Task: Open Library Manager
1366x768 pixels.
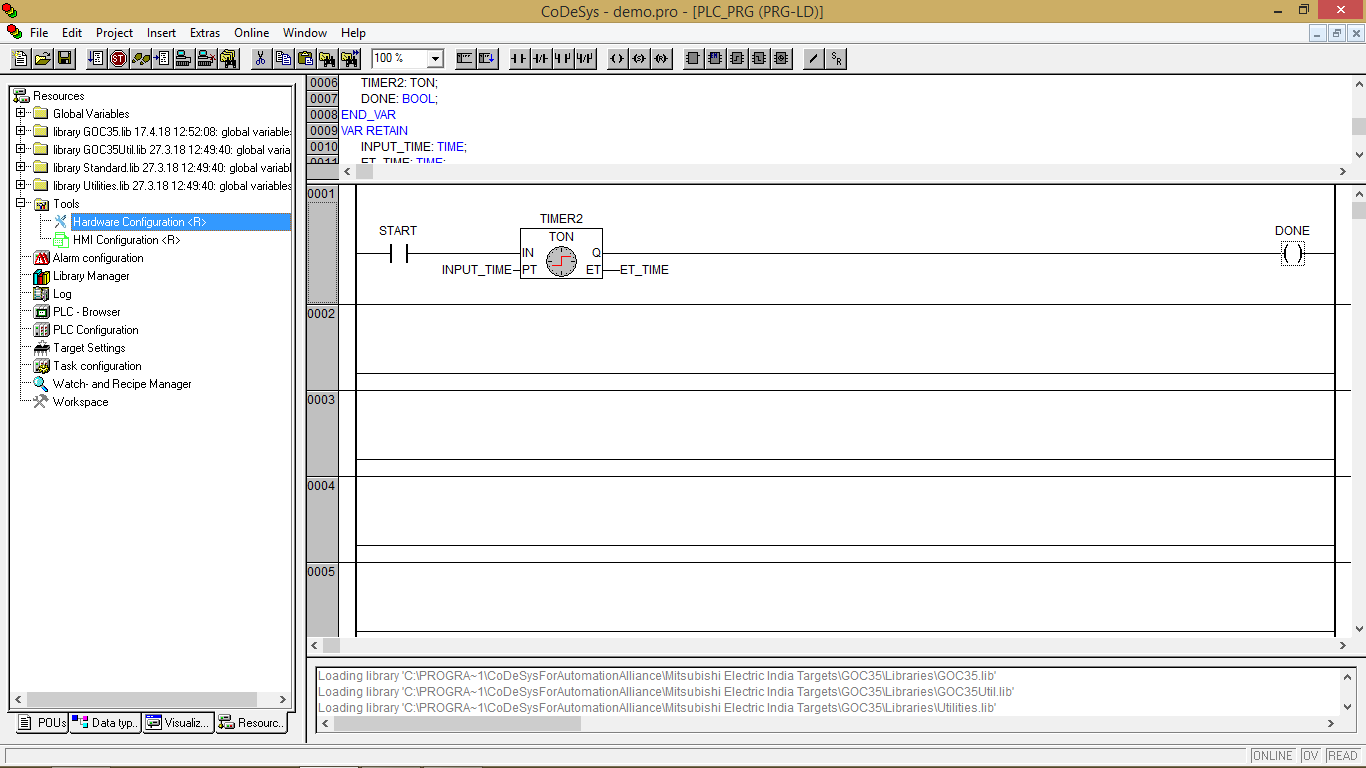Action: click(x=91, y=276)
